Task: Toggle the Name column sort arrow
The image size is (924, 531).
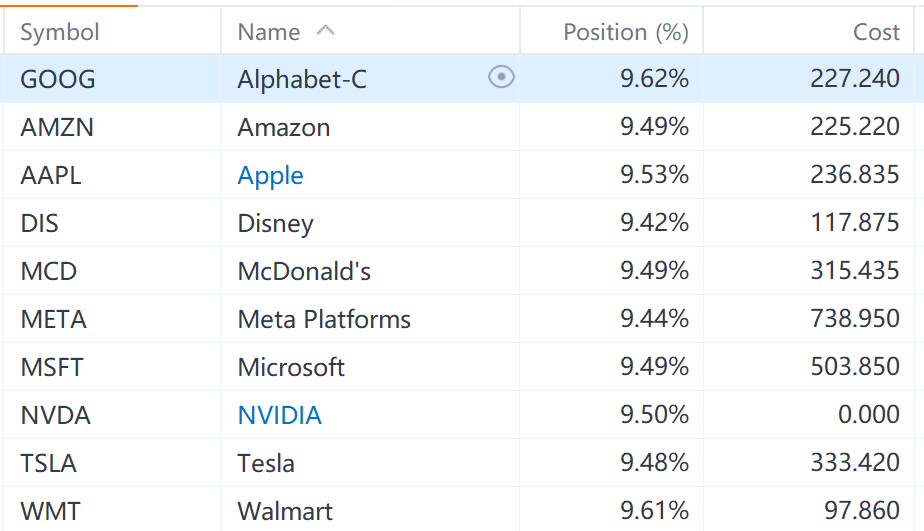Action: tap(325, 31)
